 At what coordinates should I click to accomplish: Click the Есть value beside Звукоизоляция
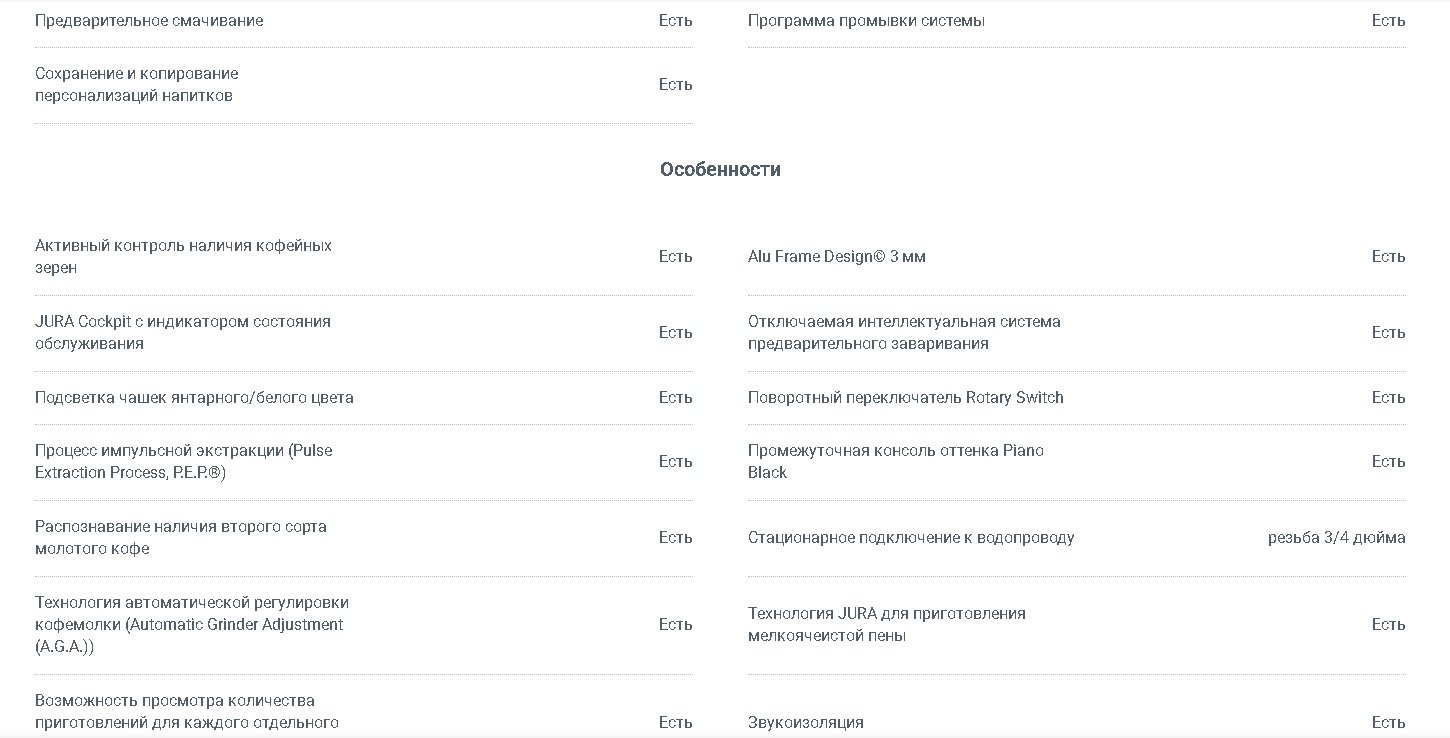tap(1388, 722)
